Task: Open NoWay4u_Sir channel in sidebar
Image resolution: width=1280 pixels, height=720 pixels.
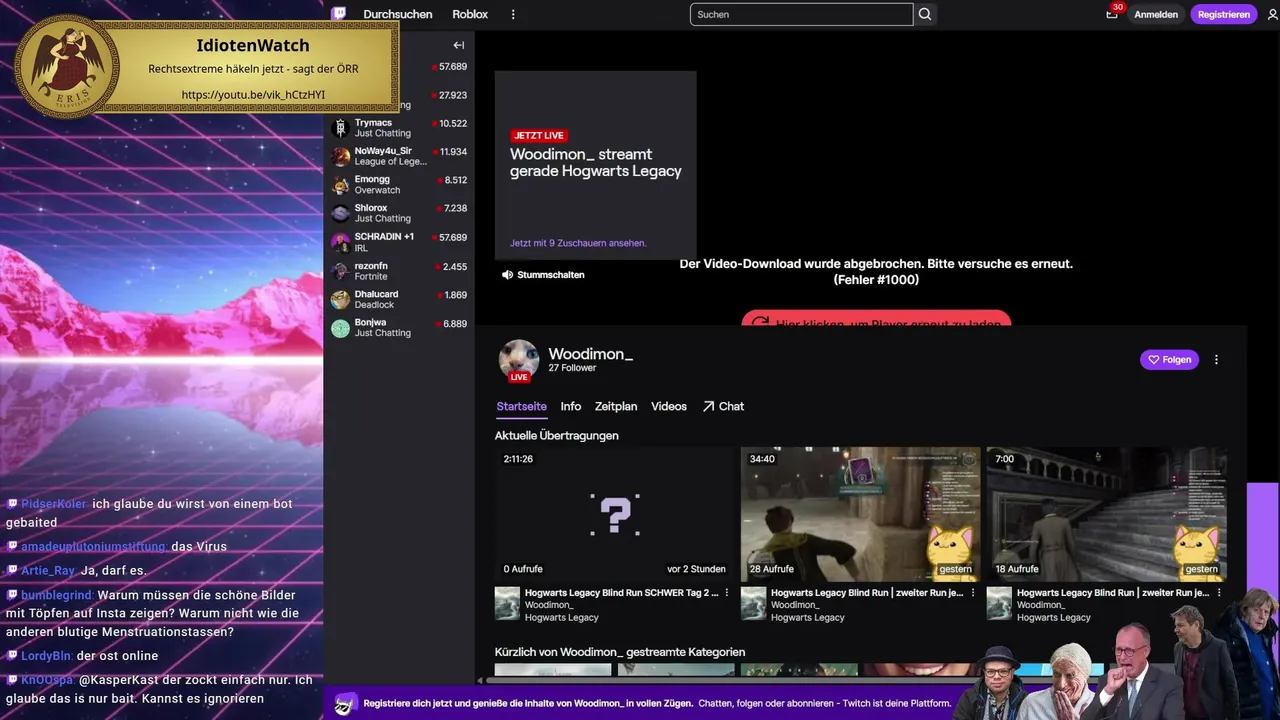Action: point(399,156)
